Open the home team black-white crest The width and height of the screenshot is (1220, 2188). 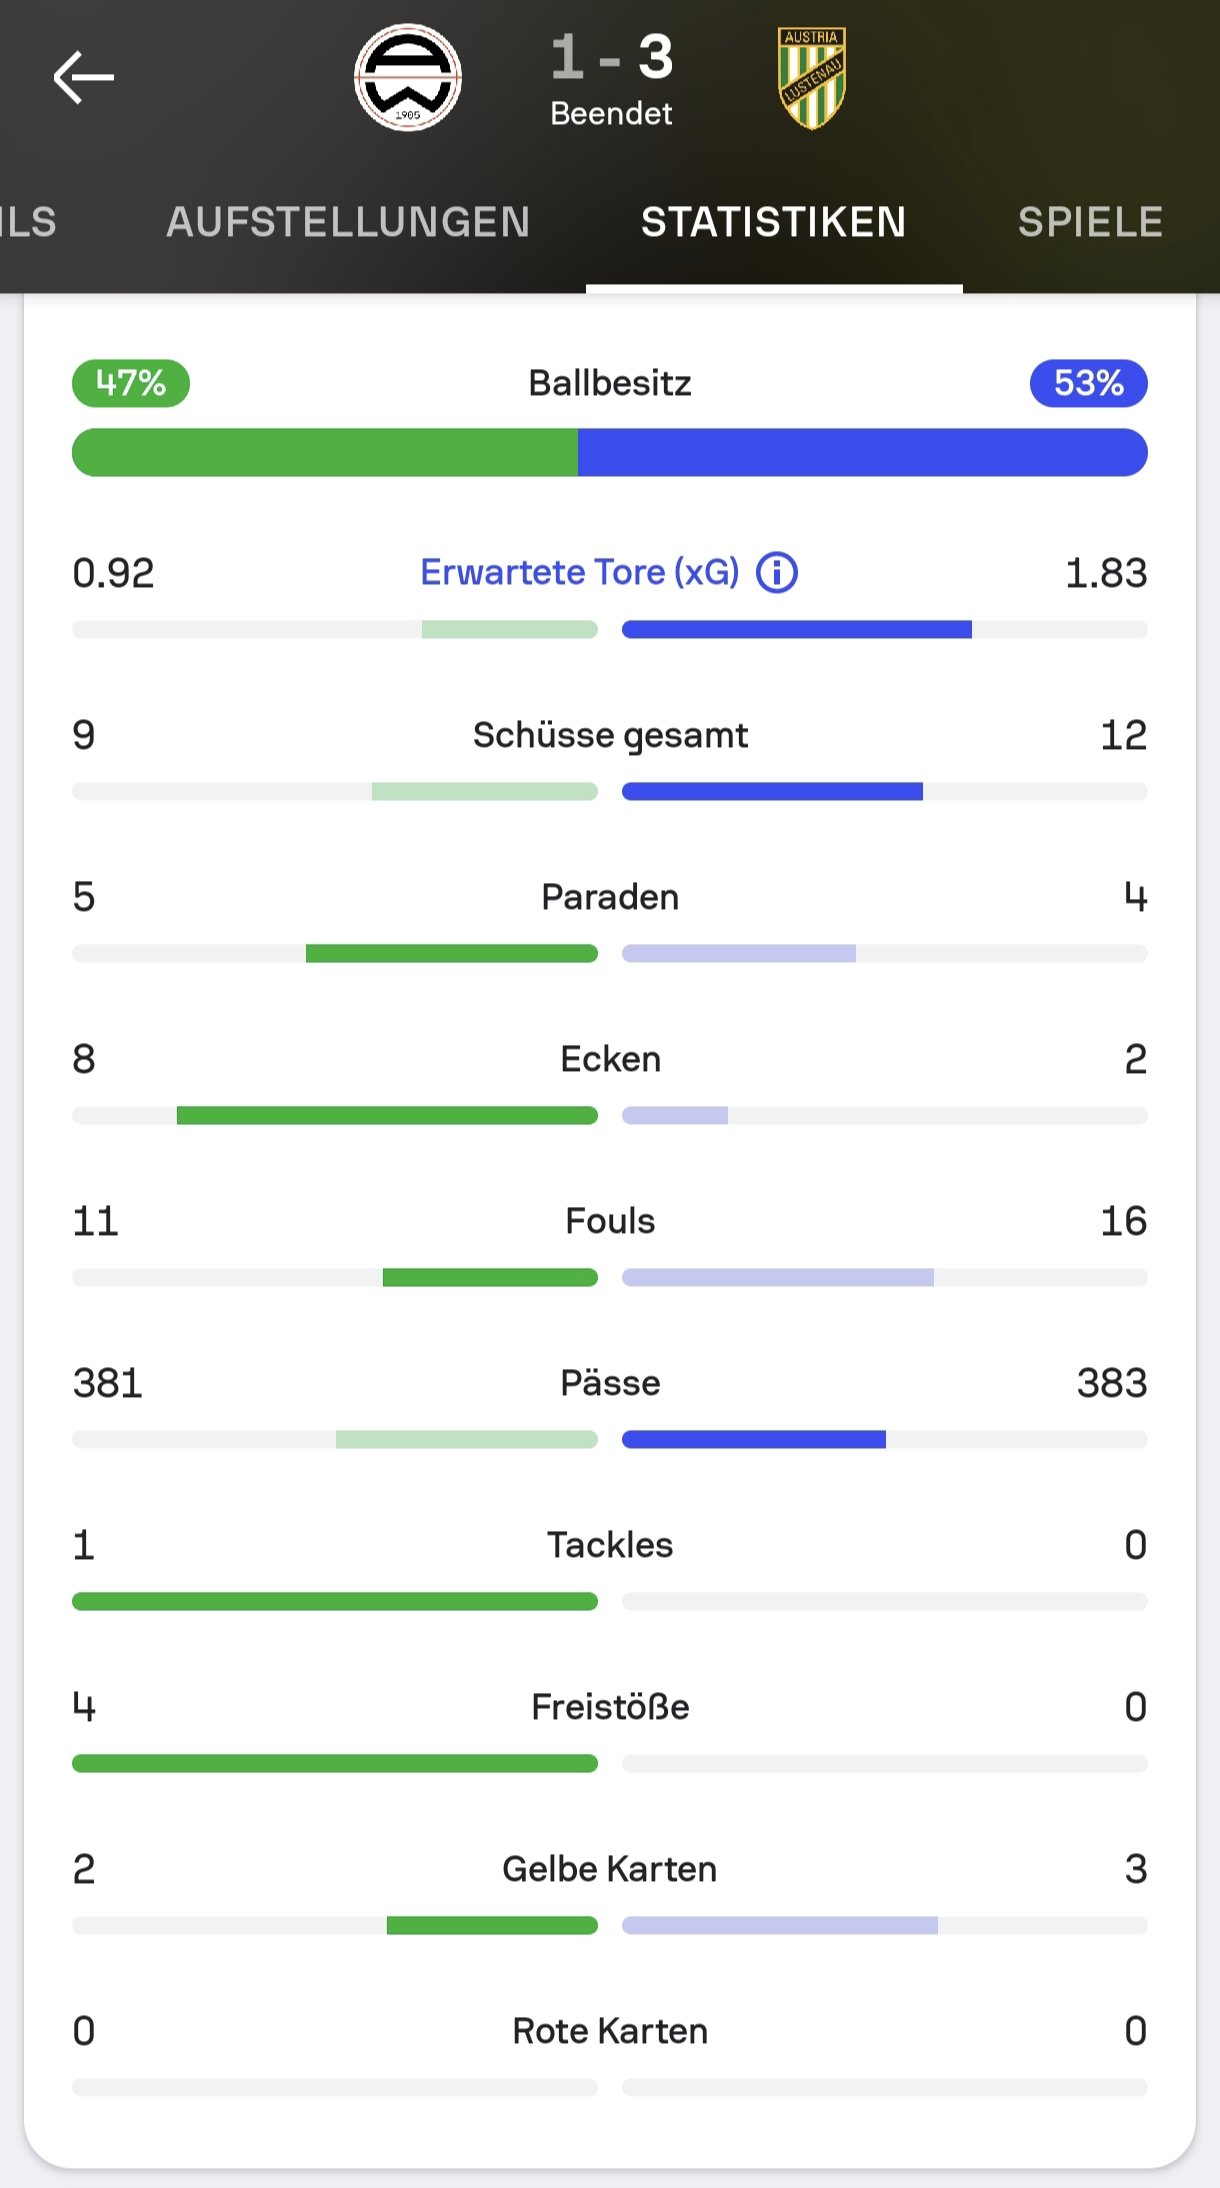tap(408, 78)
